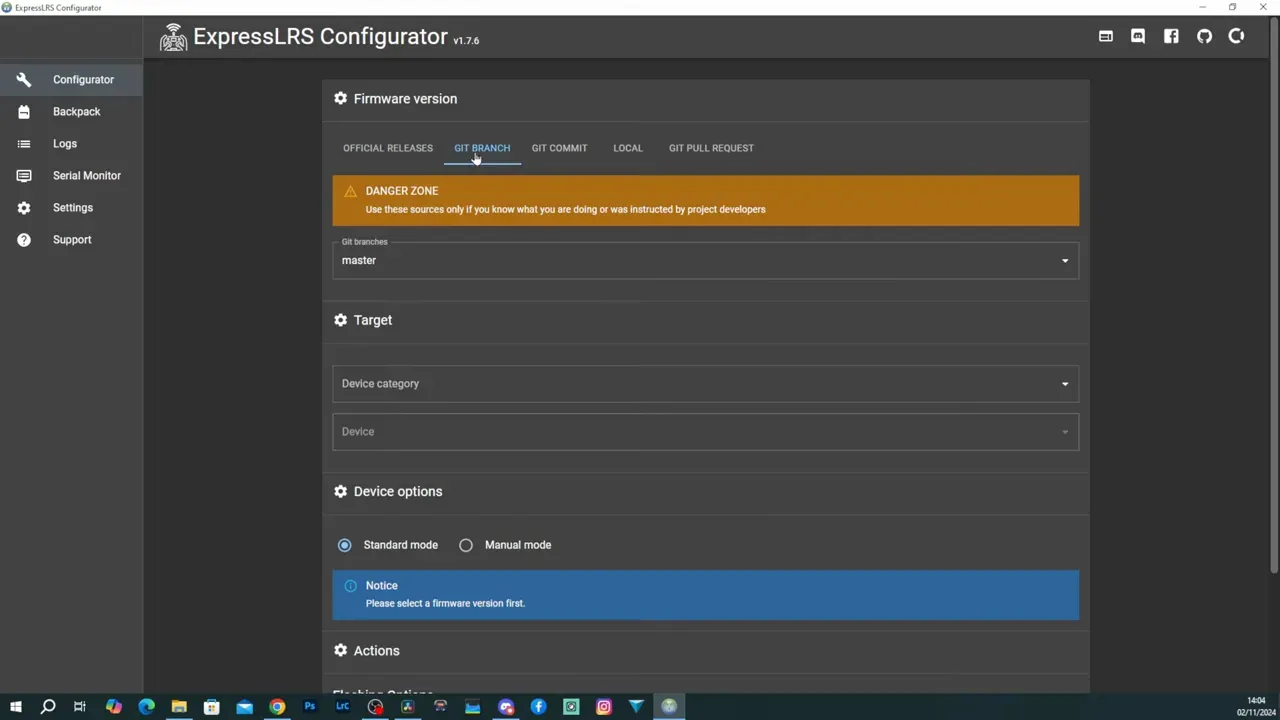Switch to the Git Pull Request tab
Screen dimensions: 1280x720
pyautogui.click(x=711, y=148)
